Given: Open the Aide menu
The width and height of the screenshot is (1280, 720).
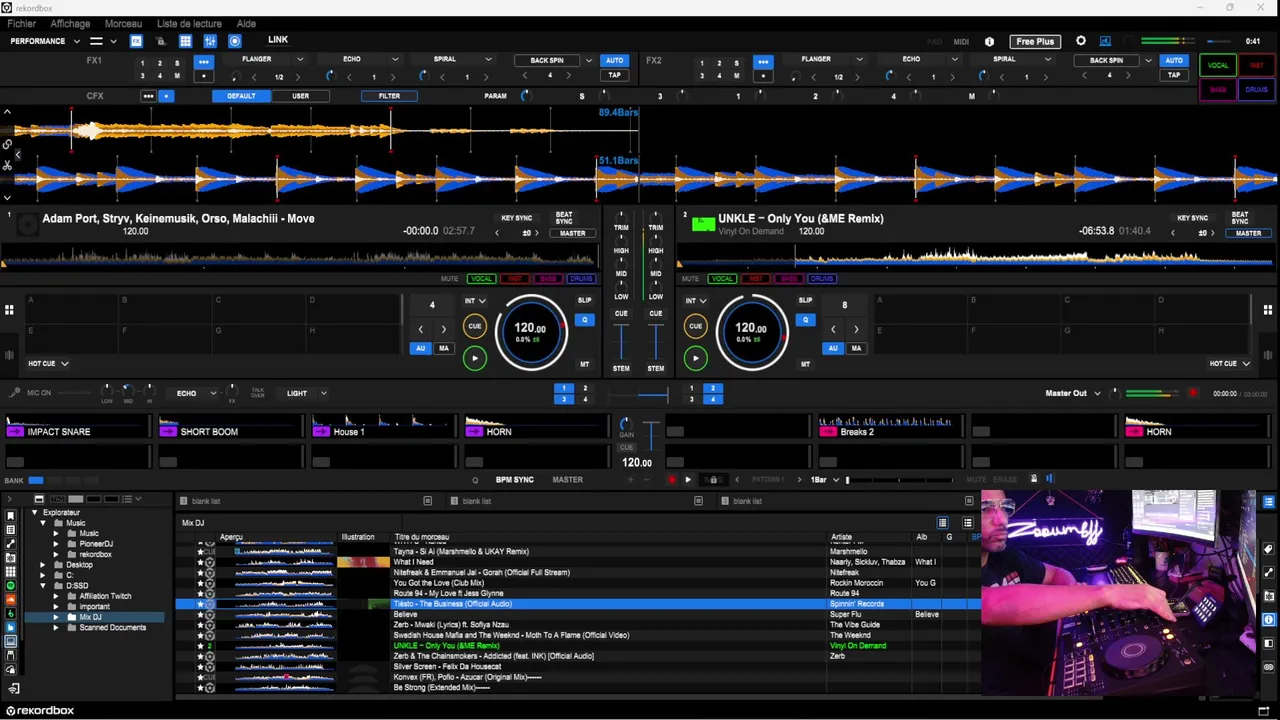Looking at the screenshot, I should (246, 23).
